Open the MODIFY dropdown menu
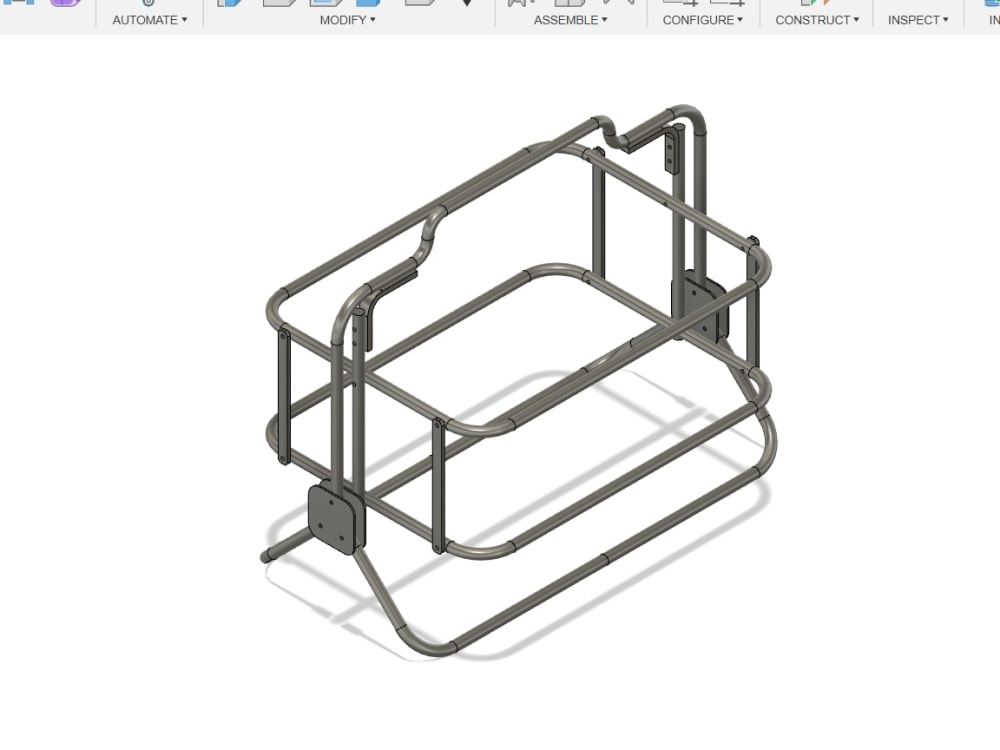Image resolution: width=1000 pixels, height=750 pixels. [348, 20]
